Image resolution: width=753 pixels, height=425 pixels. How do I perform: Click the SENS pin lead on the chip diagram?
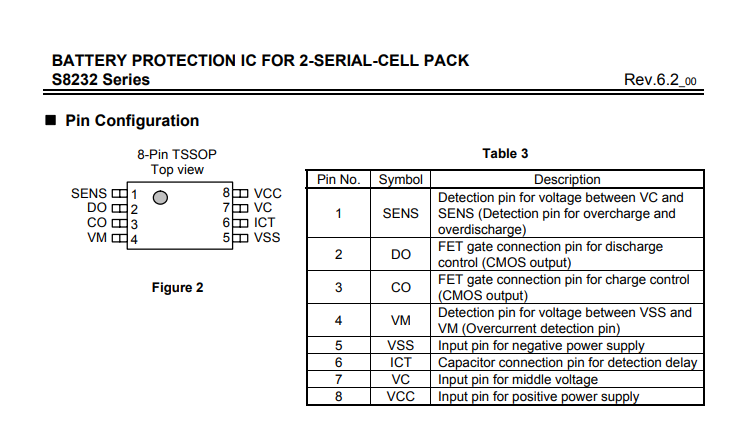[120, 194]
